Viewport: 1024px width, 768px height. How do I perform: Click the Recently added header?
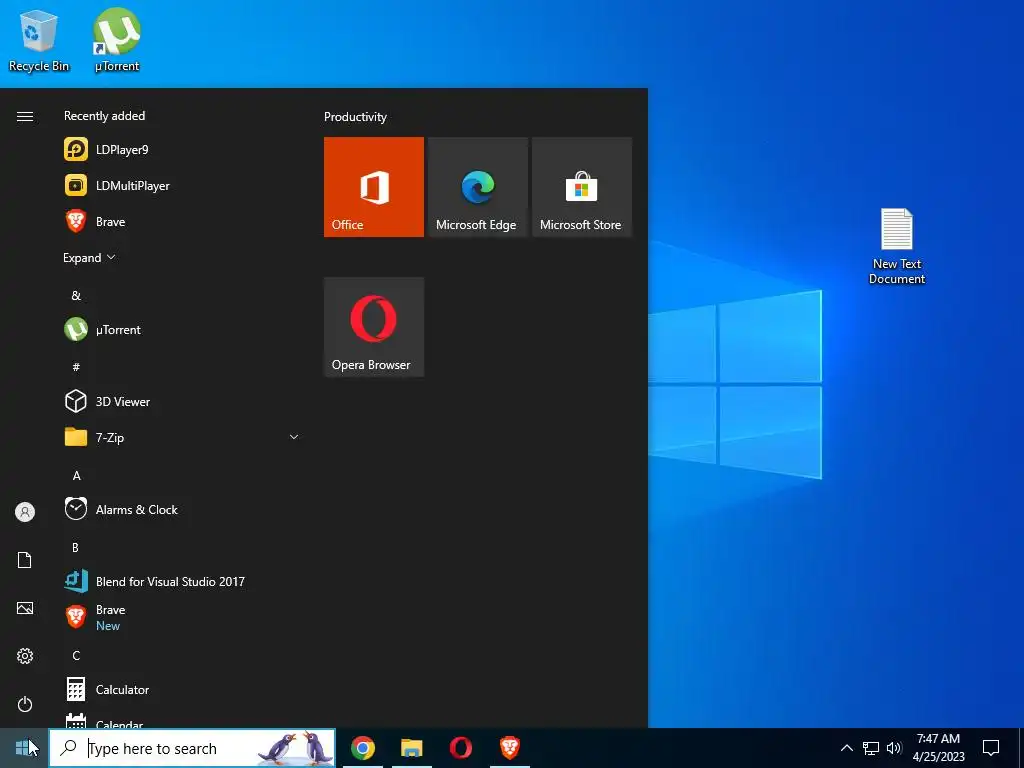[104, 116]
